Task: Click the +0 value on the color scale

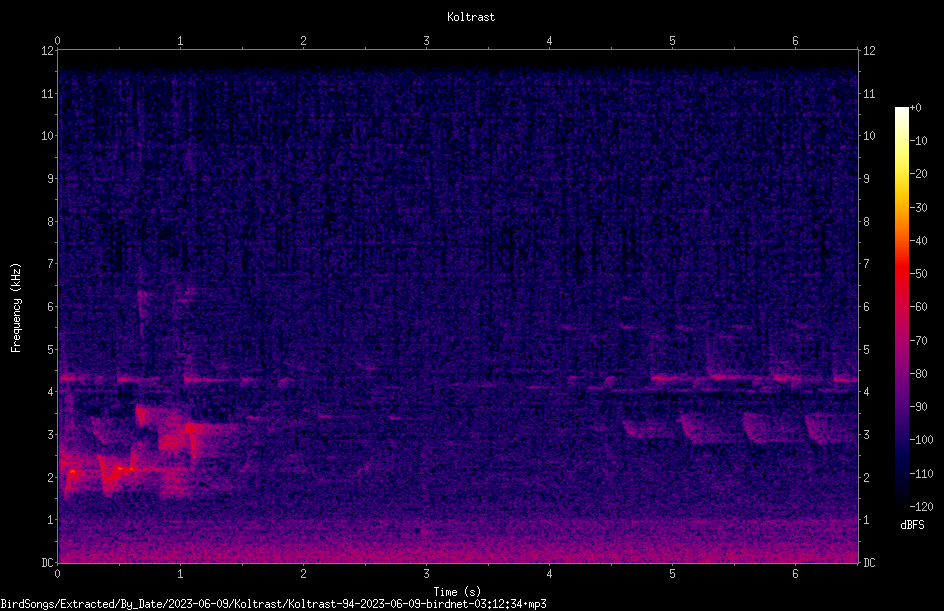Action: pyautogui.click(x=915, y=108)
